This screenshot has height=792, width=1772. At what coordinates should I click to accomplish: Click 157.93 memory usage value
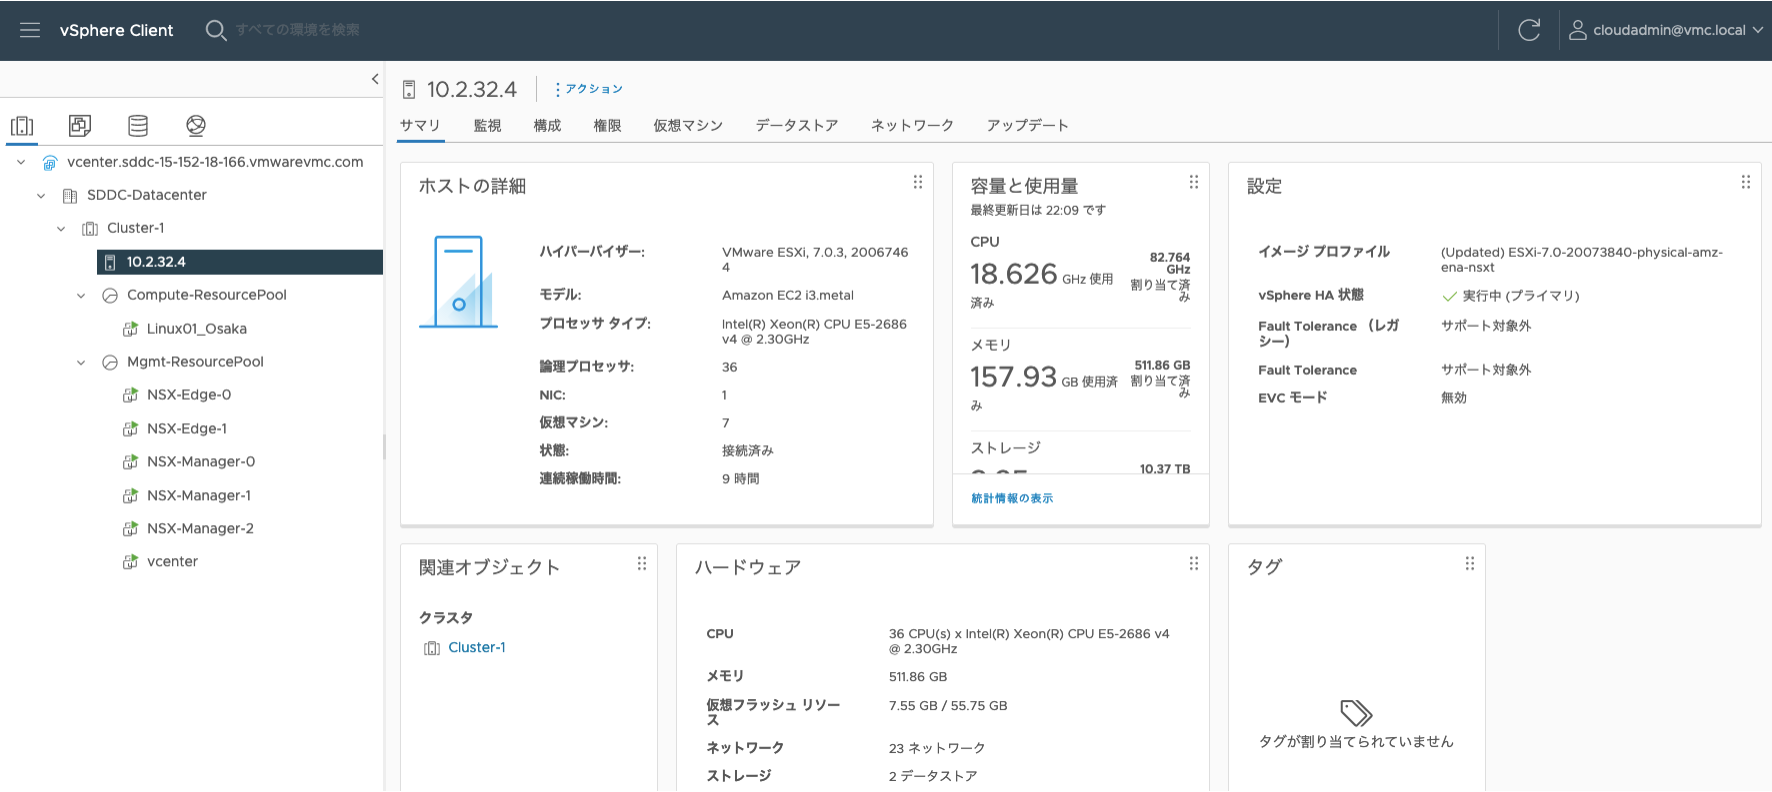pyautogui.click(x=1013, y=376)
